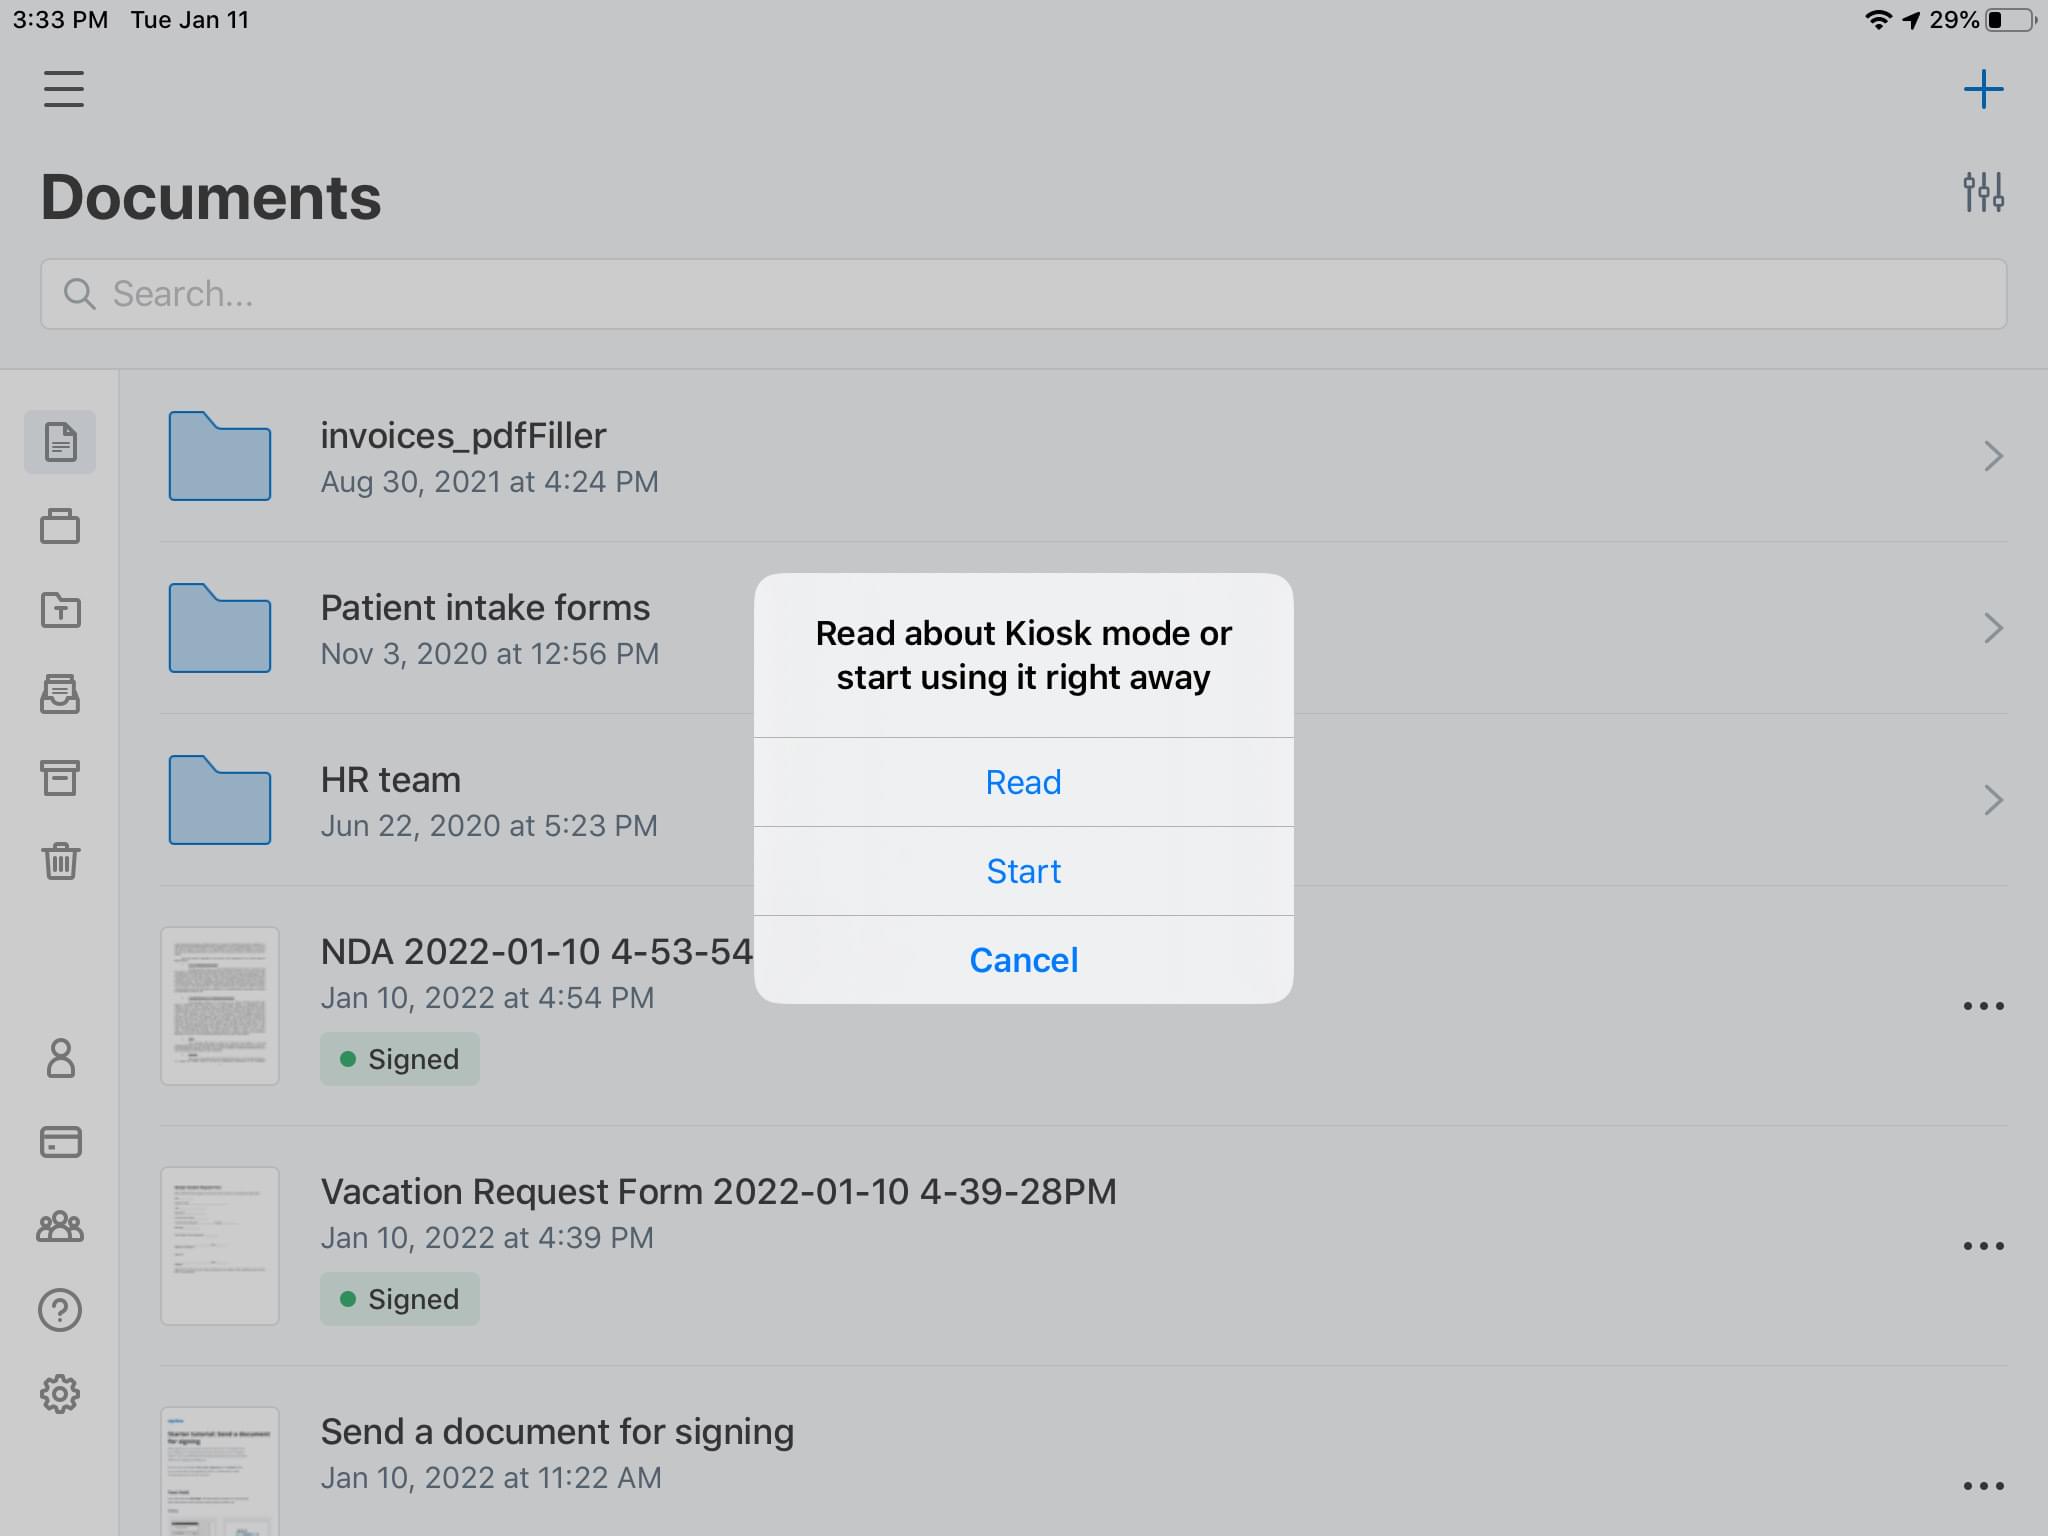Screen dimensions: 2048x1536
Task: Expand the invoices_pdfFiller folder chevron
Action: point(1992,456)
